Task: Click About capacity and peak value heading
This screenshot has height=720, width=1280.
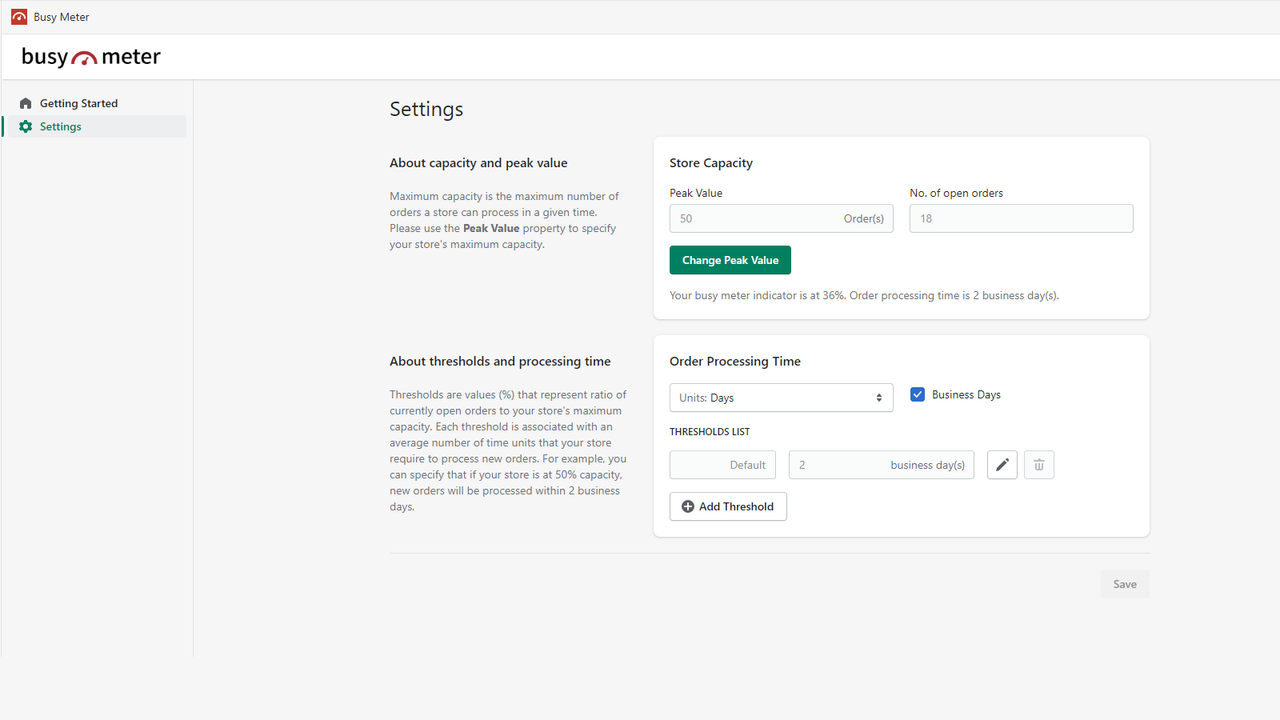Action: 478,163
